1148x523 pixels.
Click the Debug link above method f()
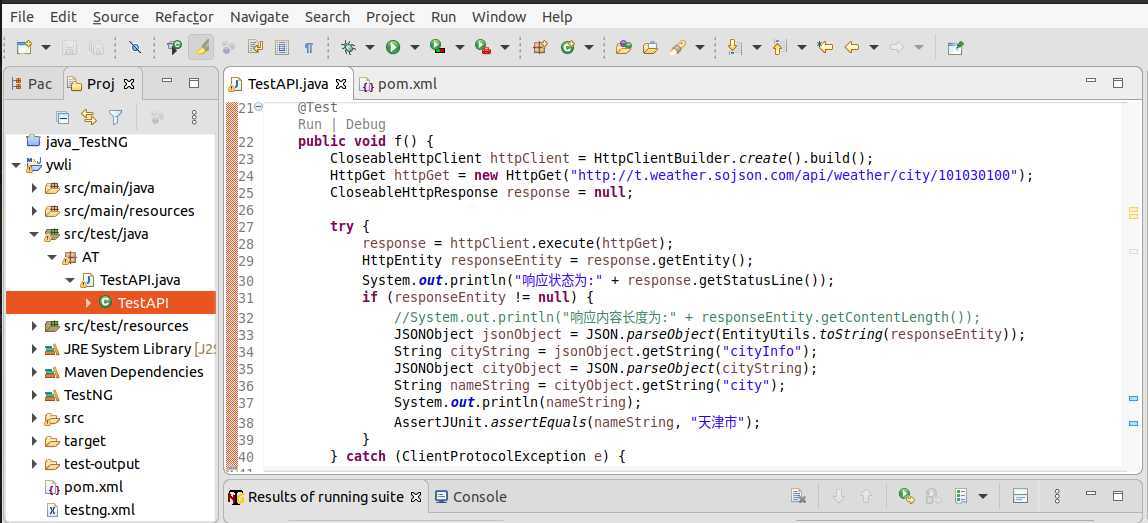click(365, 125)
